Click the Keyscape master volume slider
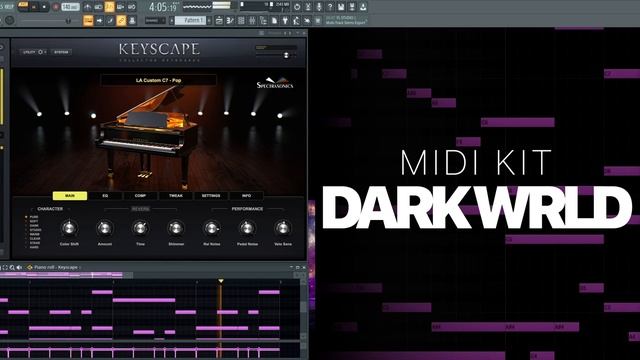 pyautogui.click(x=276, y=55)
